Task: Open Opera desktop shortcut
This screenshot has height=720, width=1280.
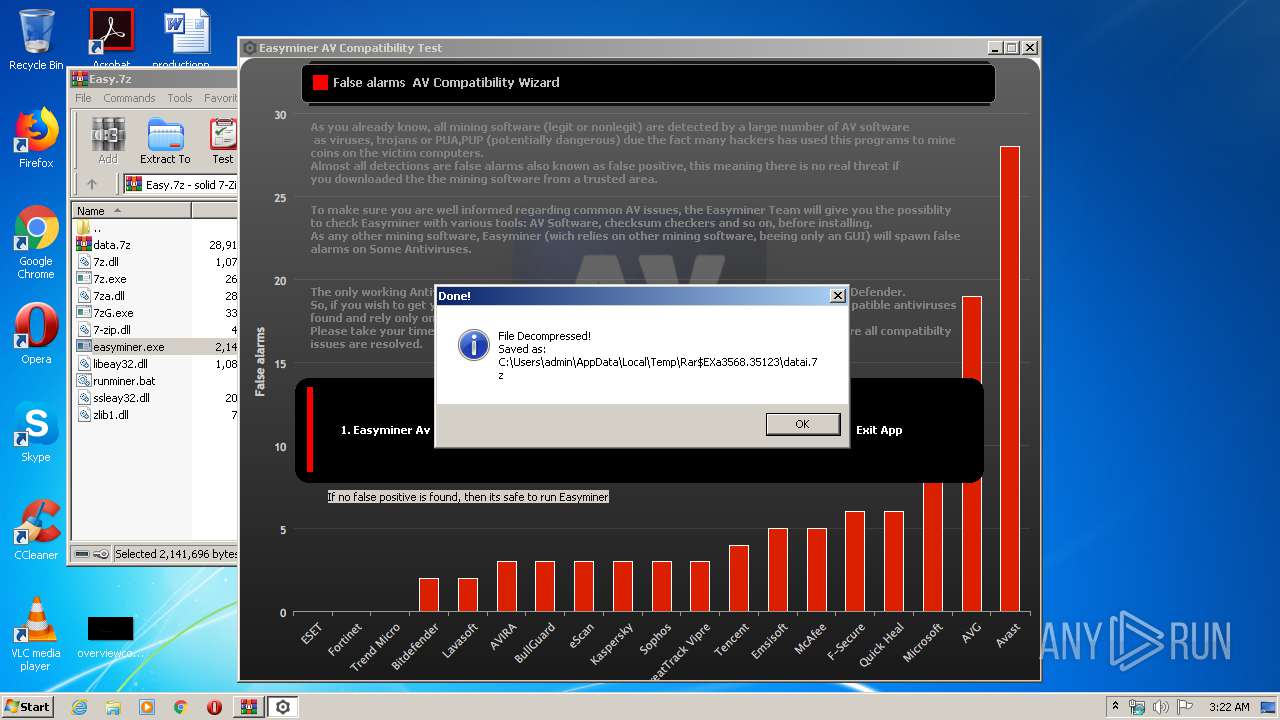Action: click(x=36, y=335)
